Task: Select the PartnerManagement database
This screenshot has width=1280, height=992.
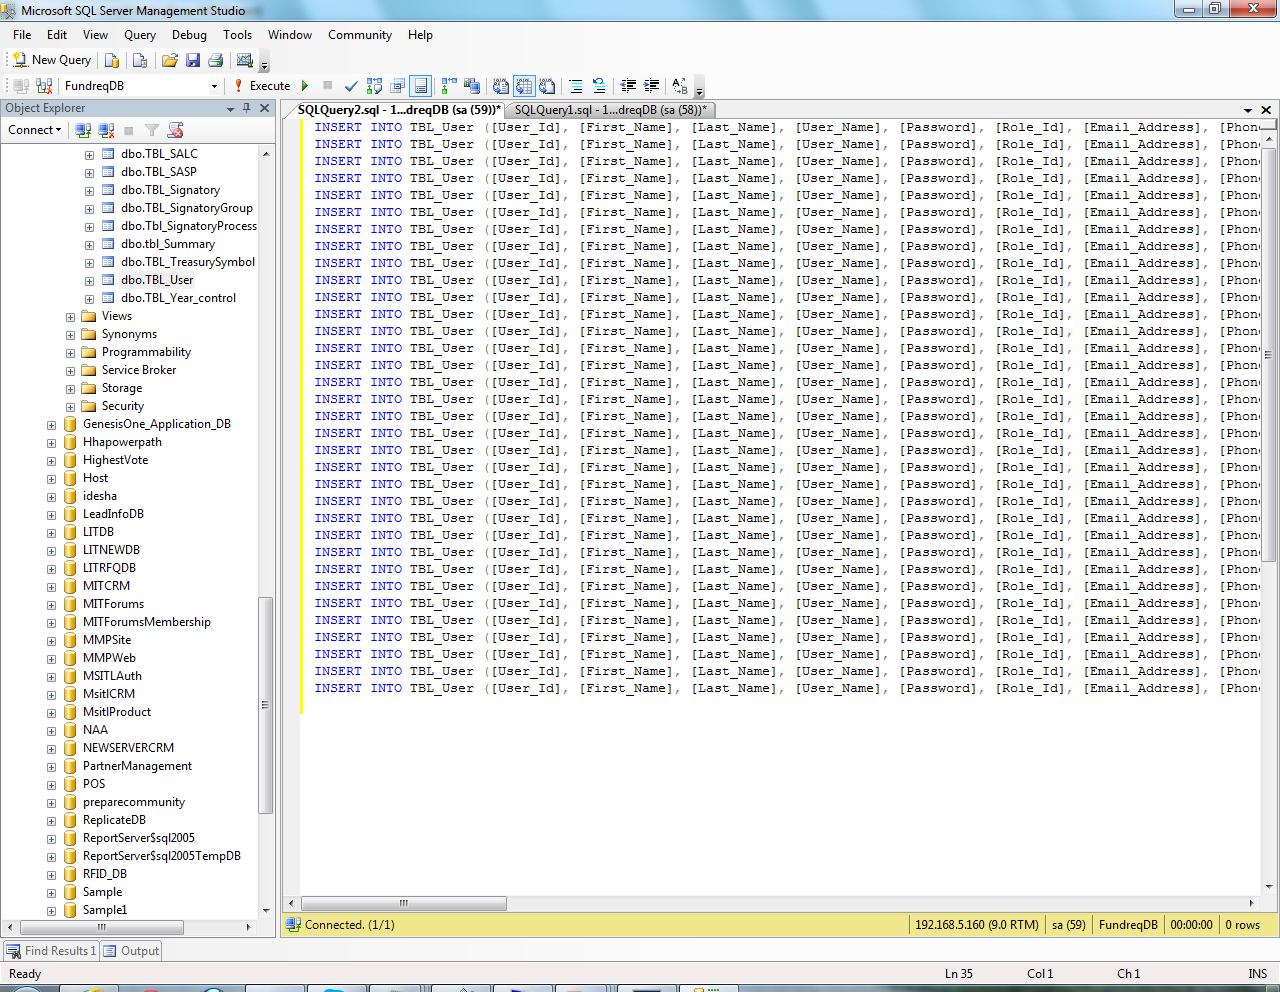Action: coord(137,766)
